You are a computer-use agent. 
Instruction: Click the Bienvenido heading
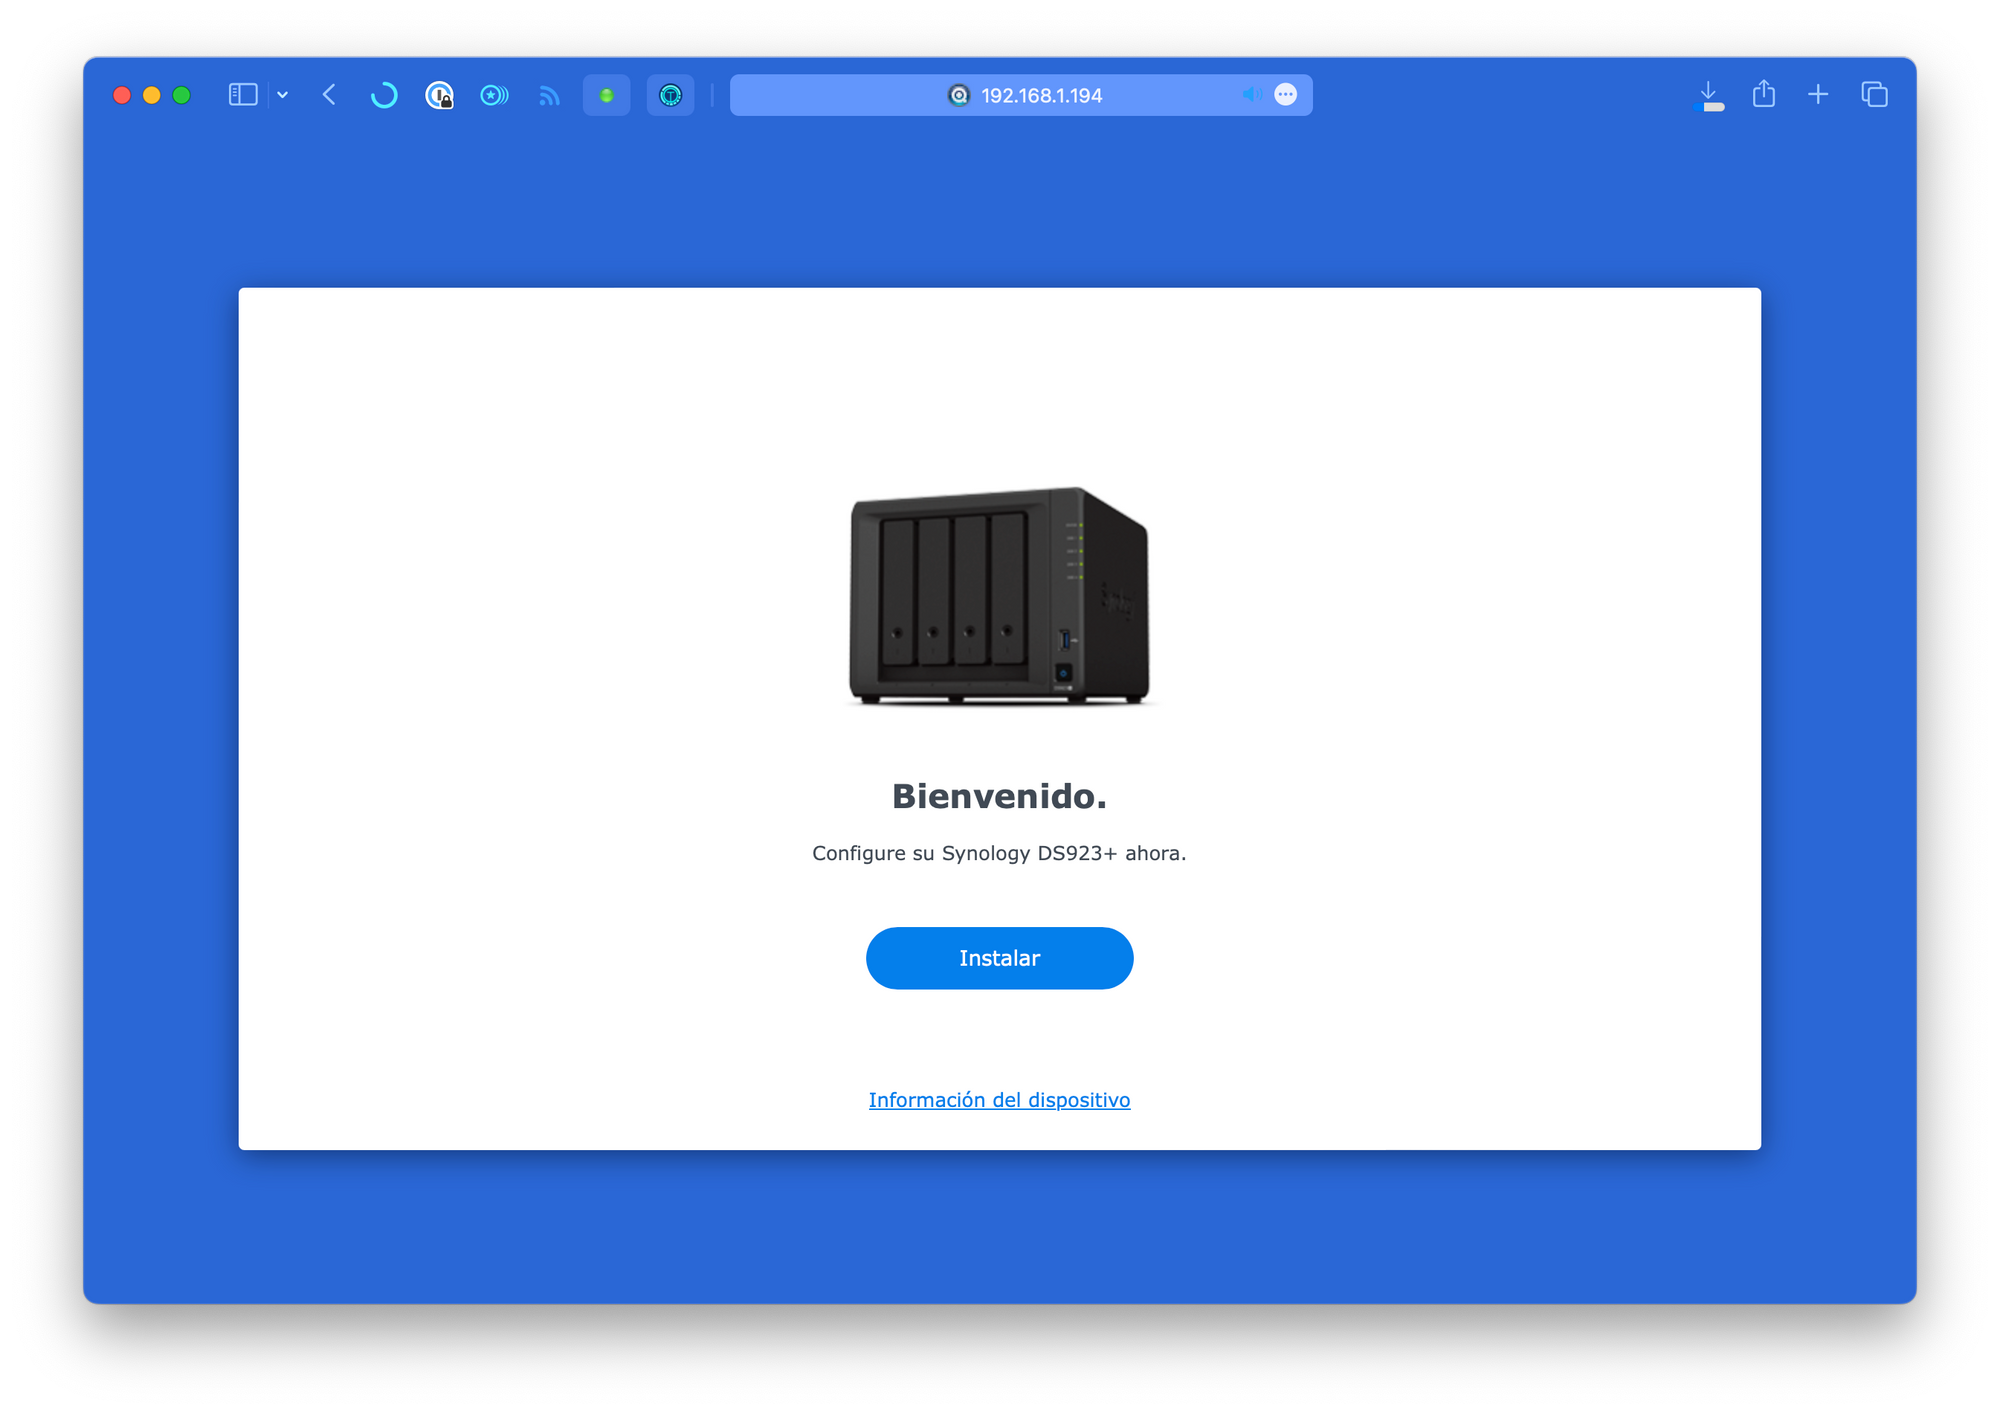[999, 796]
